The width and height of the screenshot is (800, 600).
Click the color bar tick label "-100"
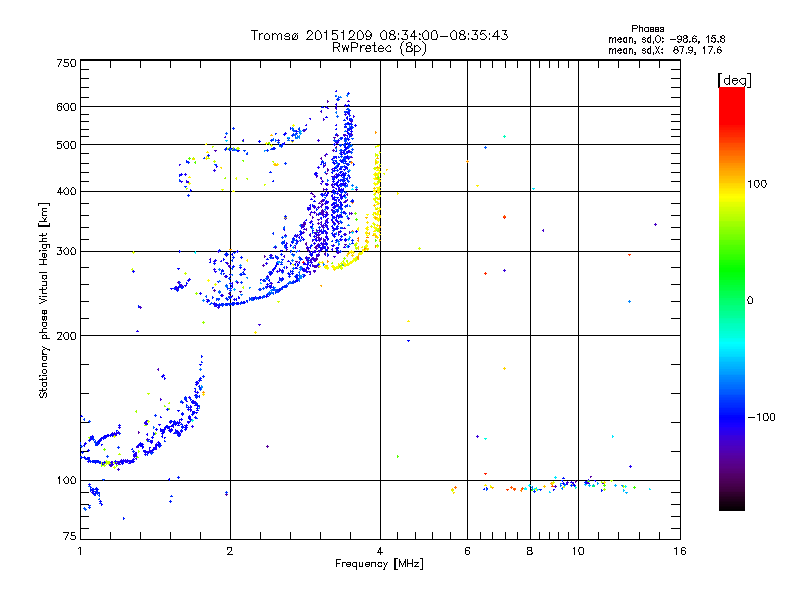761,417
